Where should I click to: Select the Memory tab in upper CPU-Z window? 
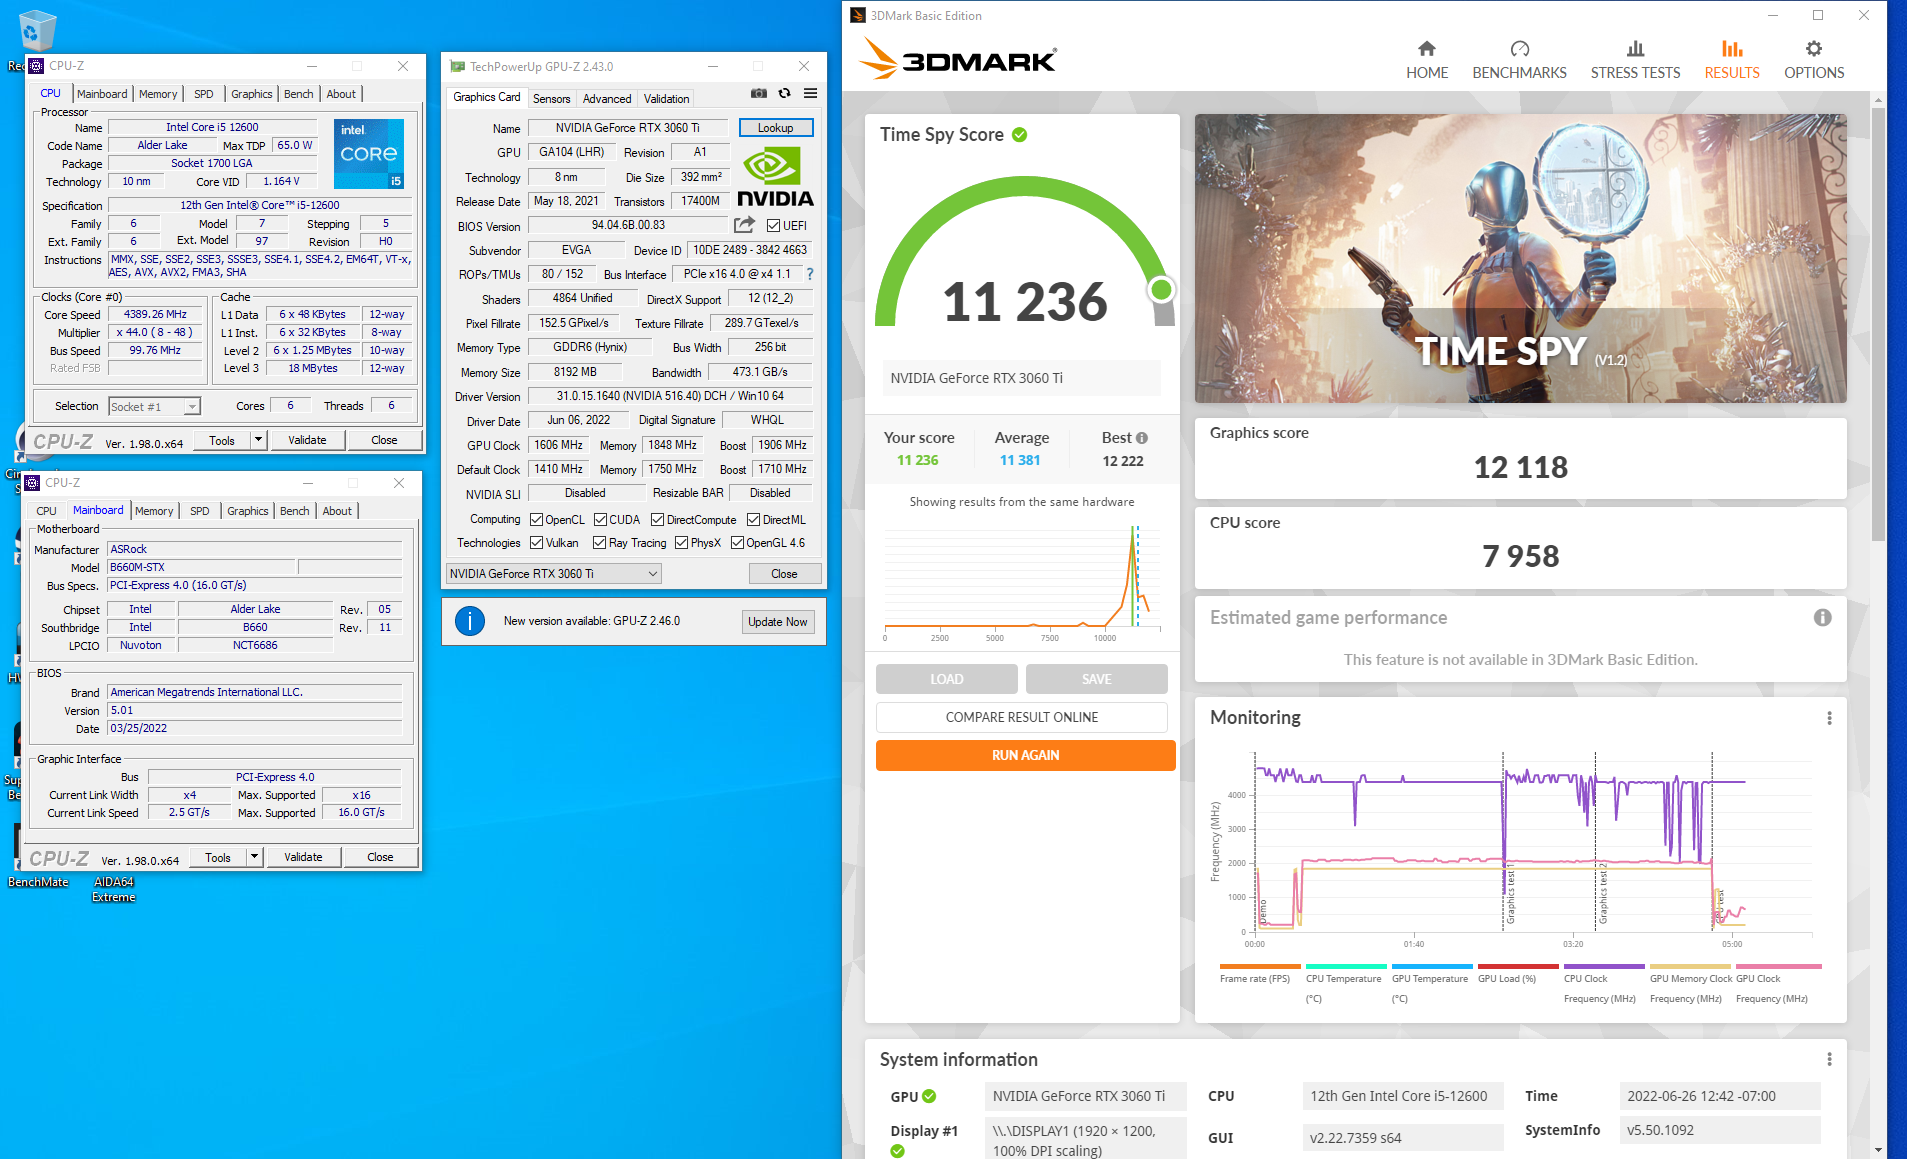pos(158,94)
